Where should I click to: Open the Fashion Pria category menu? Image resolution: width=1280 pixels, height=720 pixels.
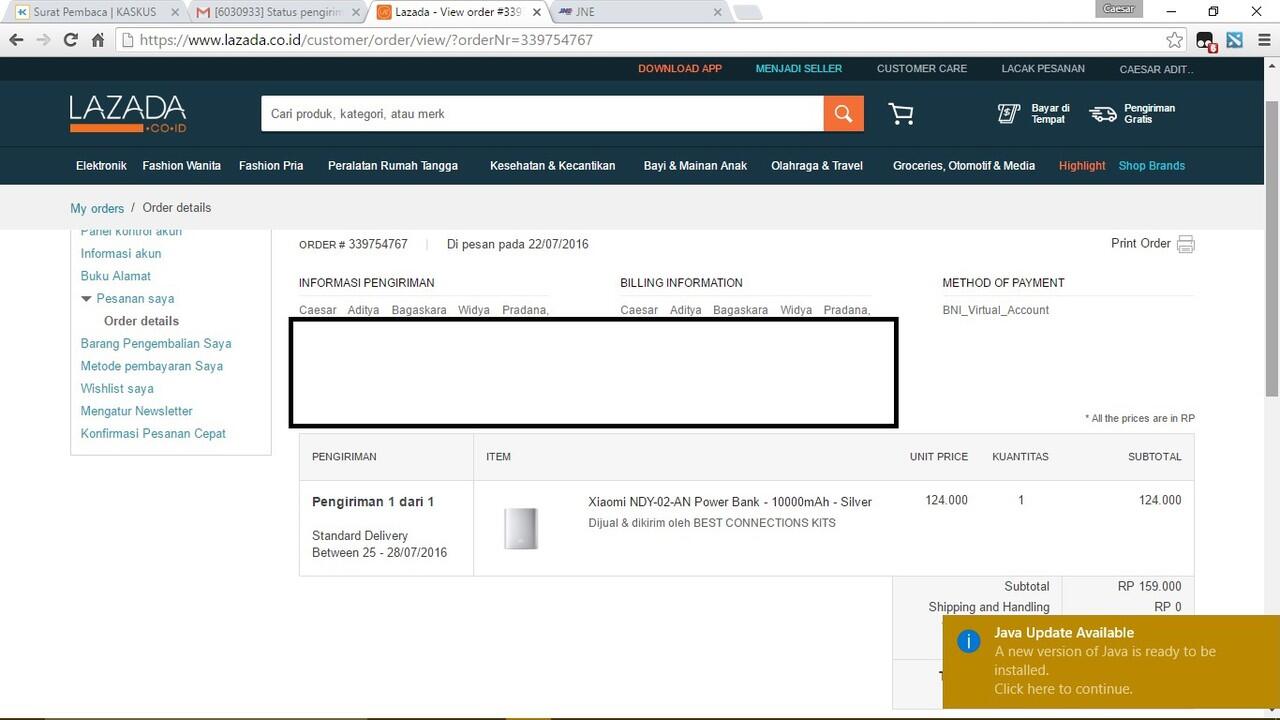click(x=271, y=166)
